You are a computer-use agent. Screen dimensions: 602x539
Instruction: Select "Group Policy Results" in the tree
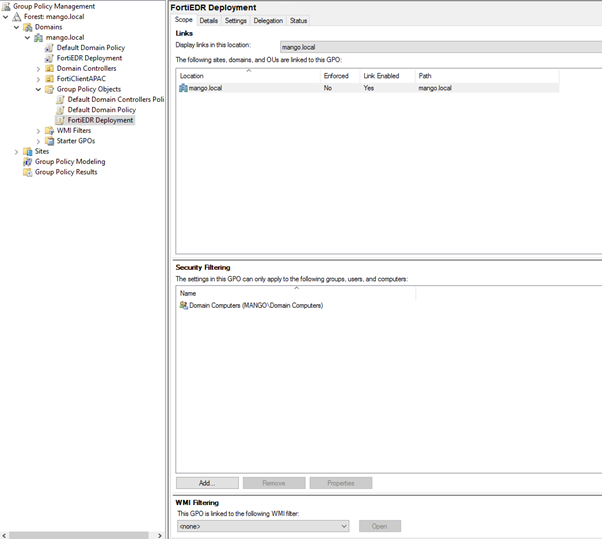point(66,172)
